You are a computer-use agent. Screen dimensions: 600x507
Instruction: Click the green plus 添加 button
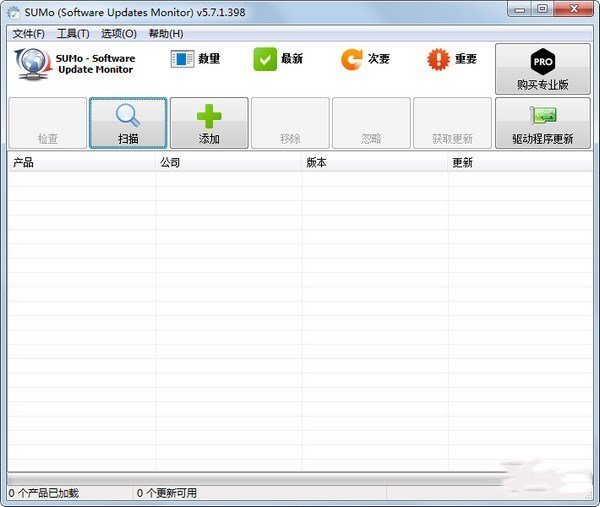(x=209, y=123)
